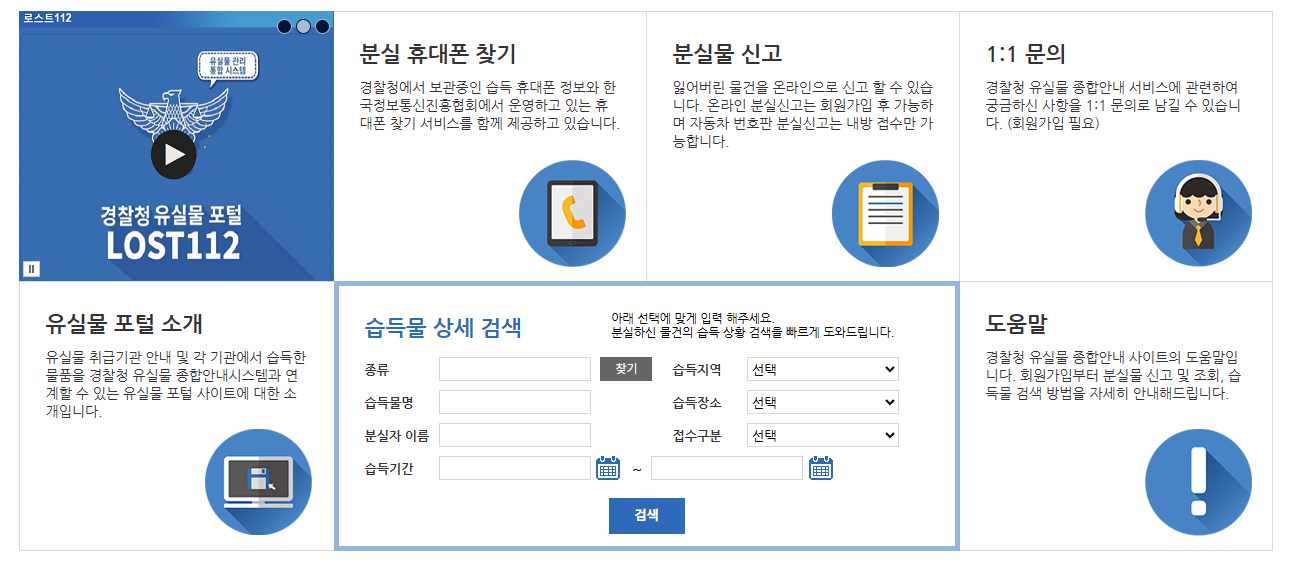Viewport: 1308px width, 579px height.
Task: Click the orange phone icon for 분실 휴대폰 찾기
Action: [x=571, y=213]
